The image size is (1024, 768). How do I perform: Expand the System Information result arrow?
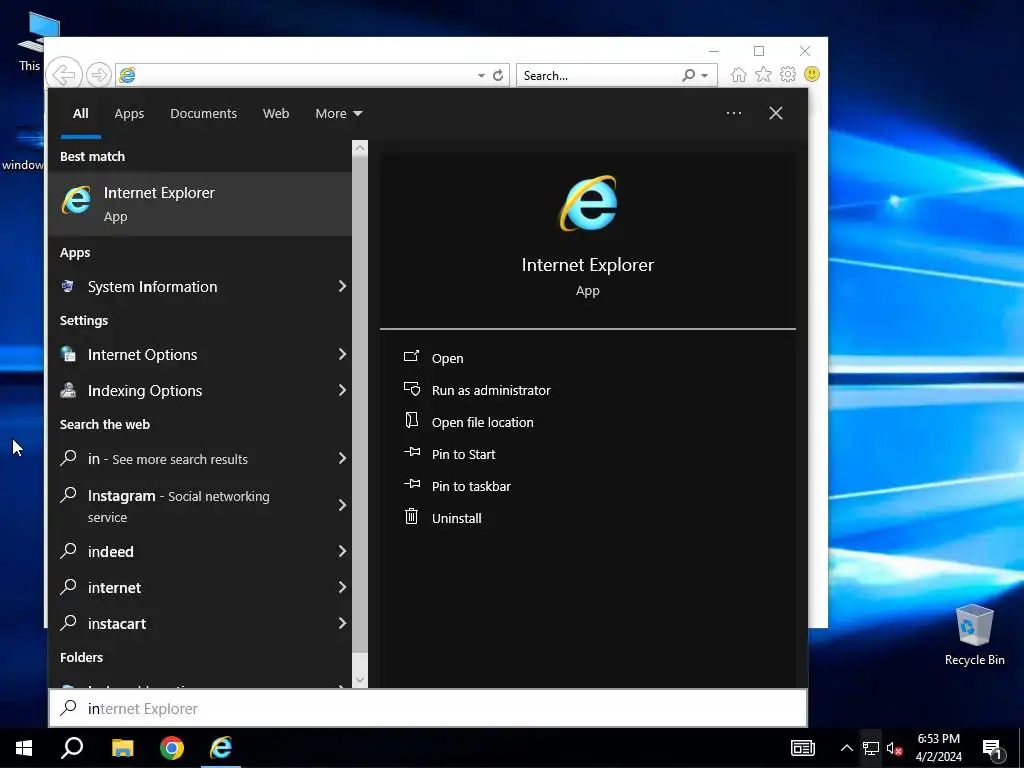(x=342, y=286)
